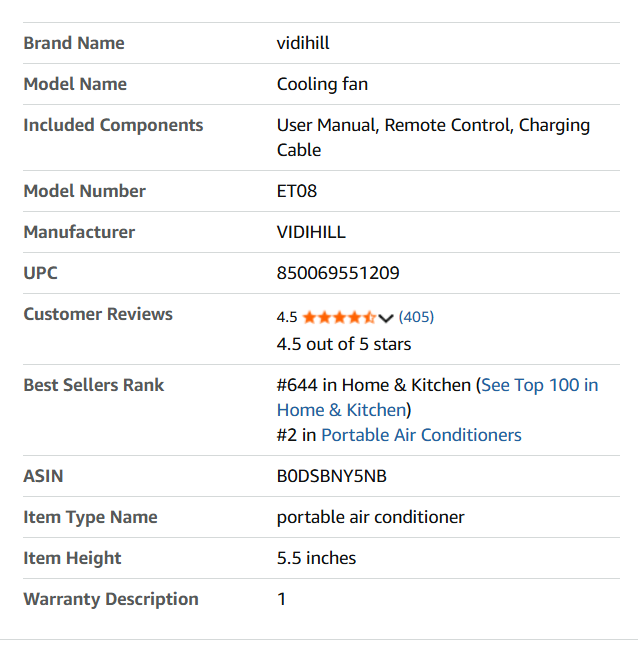This screenshot has height=657, width=638.
Task: Click the Item Type Name value
Action: (370, 517)
